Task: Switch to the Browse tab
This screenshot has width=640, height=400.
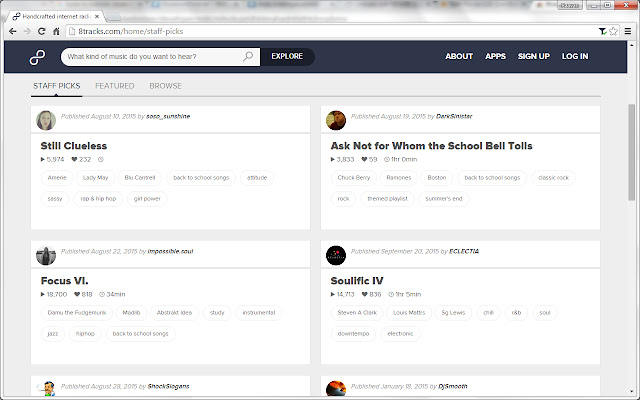Action: [165, 86]
